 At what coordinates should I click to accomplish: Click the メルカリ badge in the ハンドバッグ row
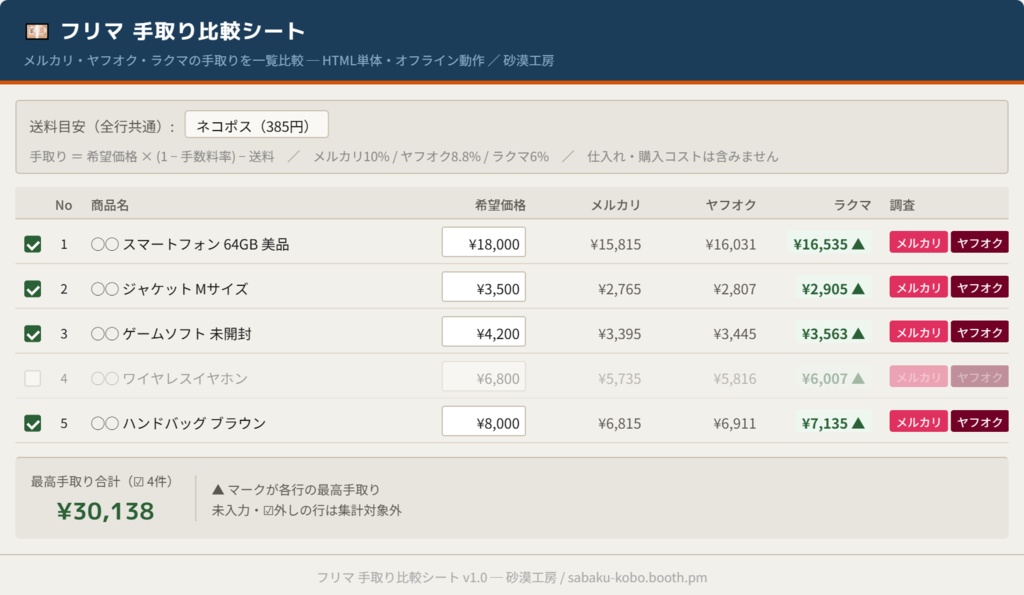(x=918, y=421)
